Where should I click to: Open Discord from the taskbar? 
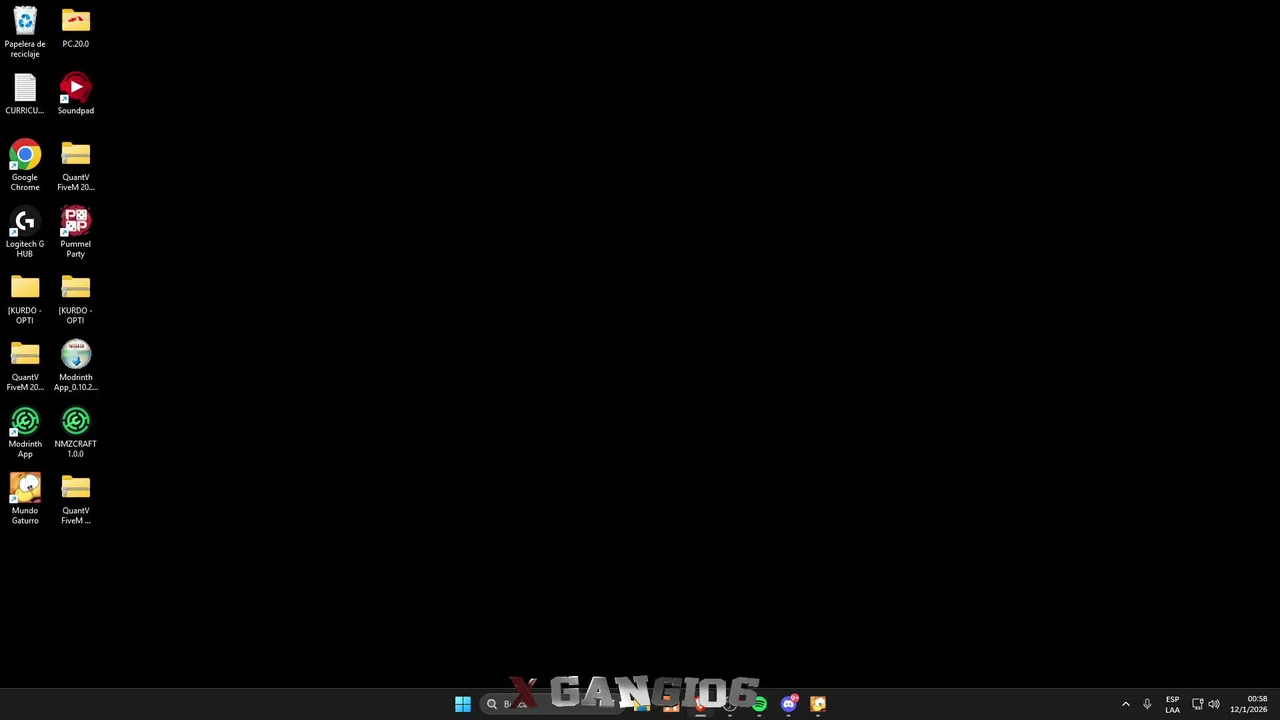pyautogui.click(x=789, y=704)
